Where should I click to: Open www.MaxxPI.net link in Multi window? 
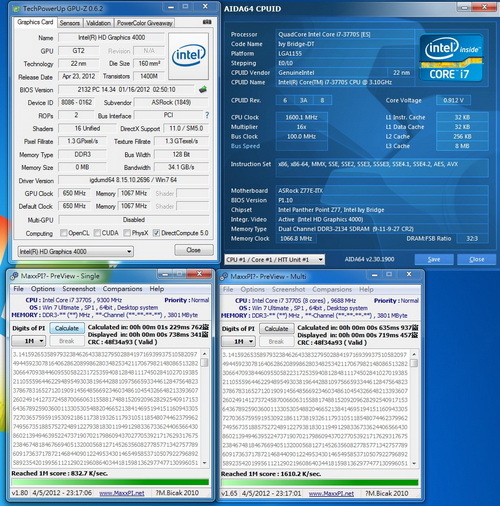click(331, 494)
